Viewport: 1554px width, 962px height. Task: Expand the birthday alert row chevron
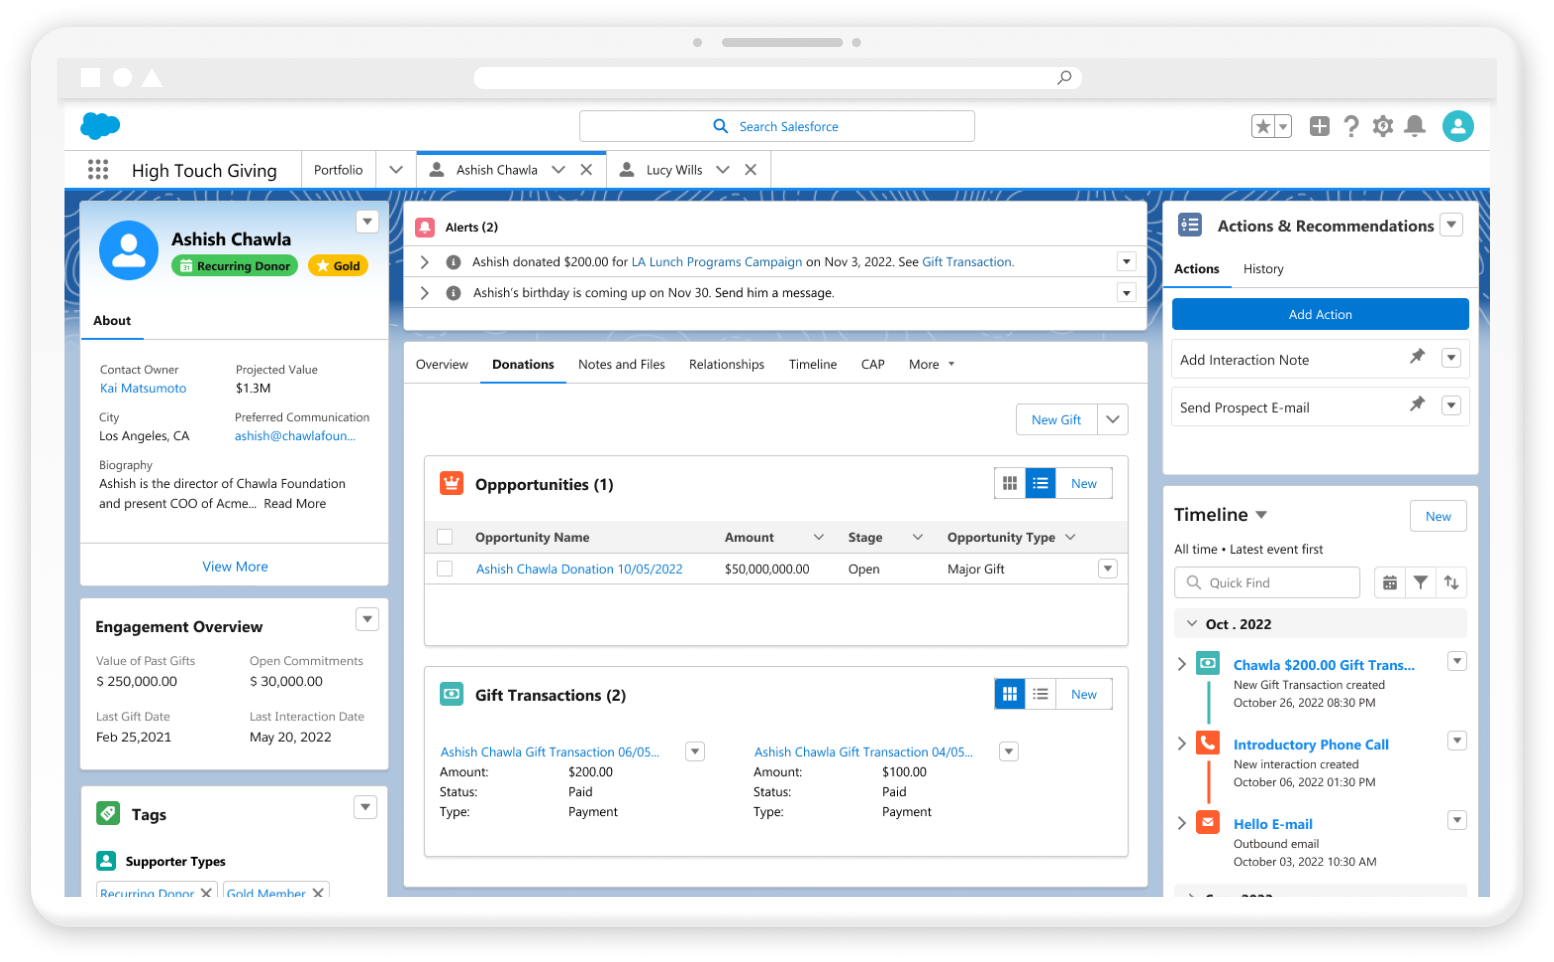[425, 293]
